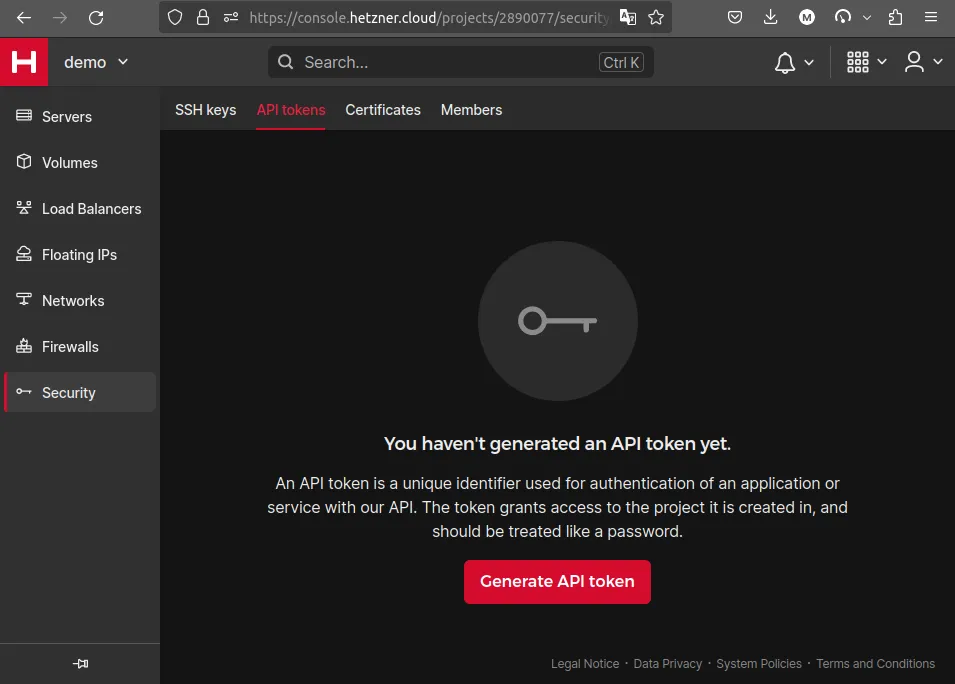Click the browser reload button

[96, 17]
